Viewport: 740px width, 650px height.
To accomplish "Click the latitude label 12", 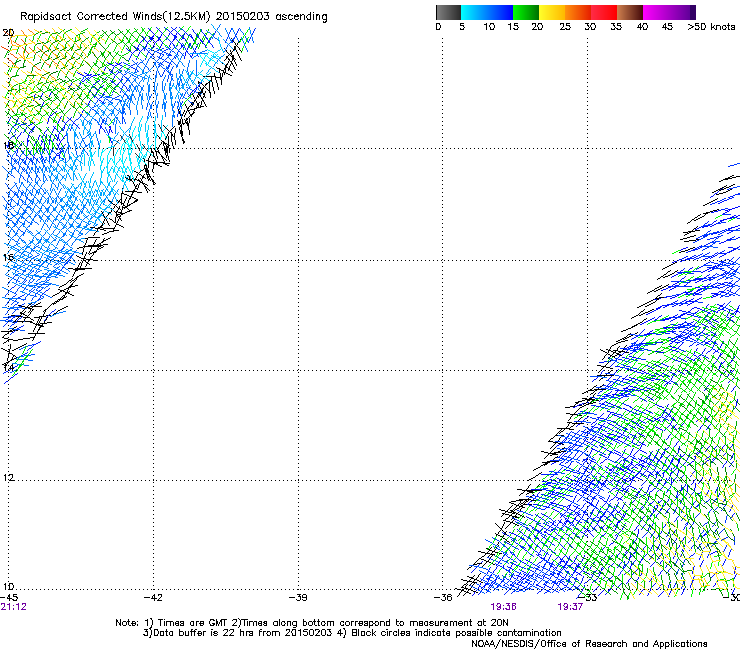I will click(x=8, y=478).
